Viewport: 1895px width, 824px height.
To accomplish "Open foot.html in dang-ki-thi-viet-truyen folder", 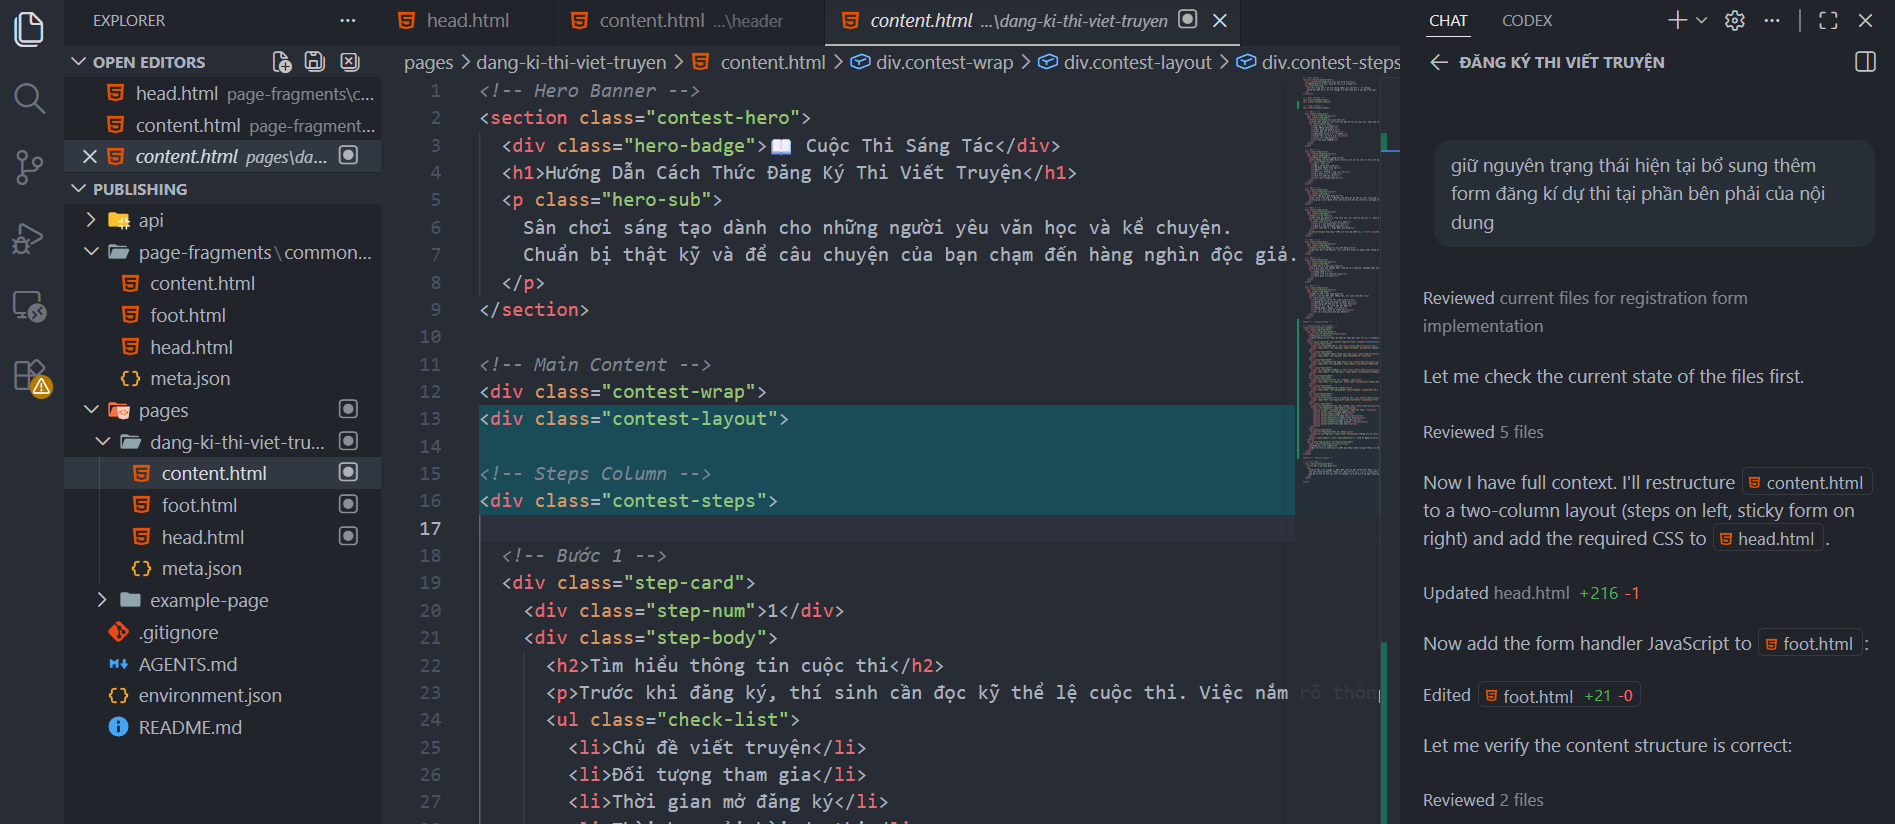I will tap(199, 505).
